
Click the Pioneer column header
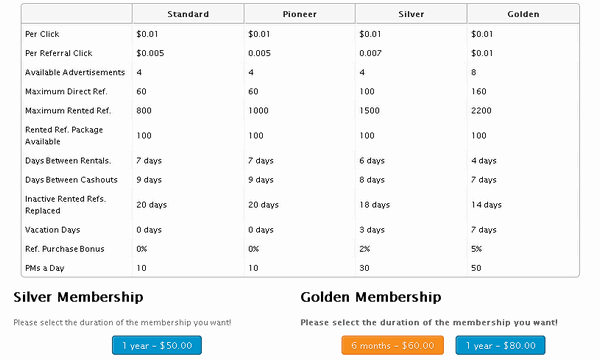(300, 14)
